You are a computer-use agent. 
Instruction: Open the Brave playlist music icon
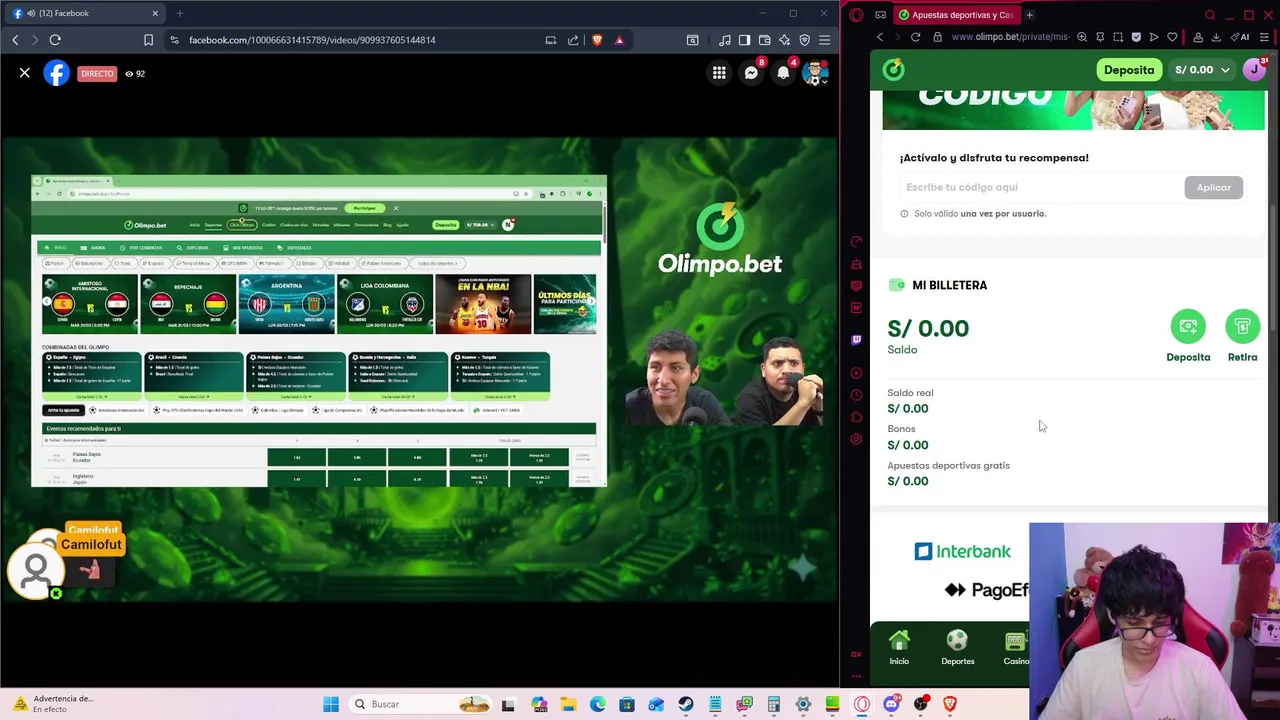[x=724, y=40]
